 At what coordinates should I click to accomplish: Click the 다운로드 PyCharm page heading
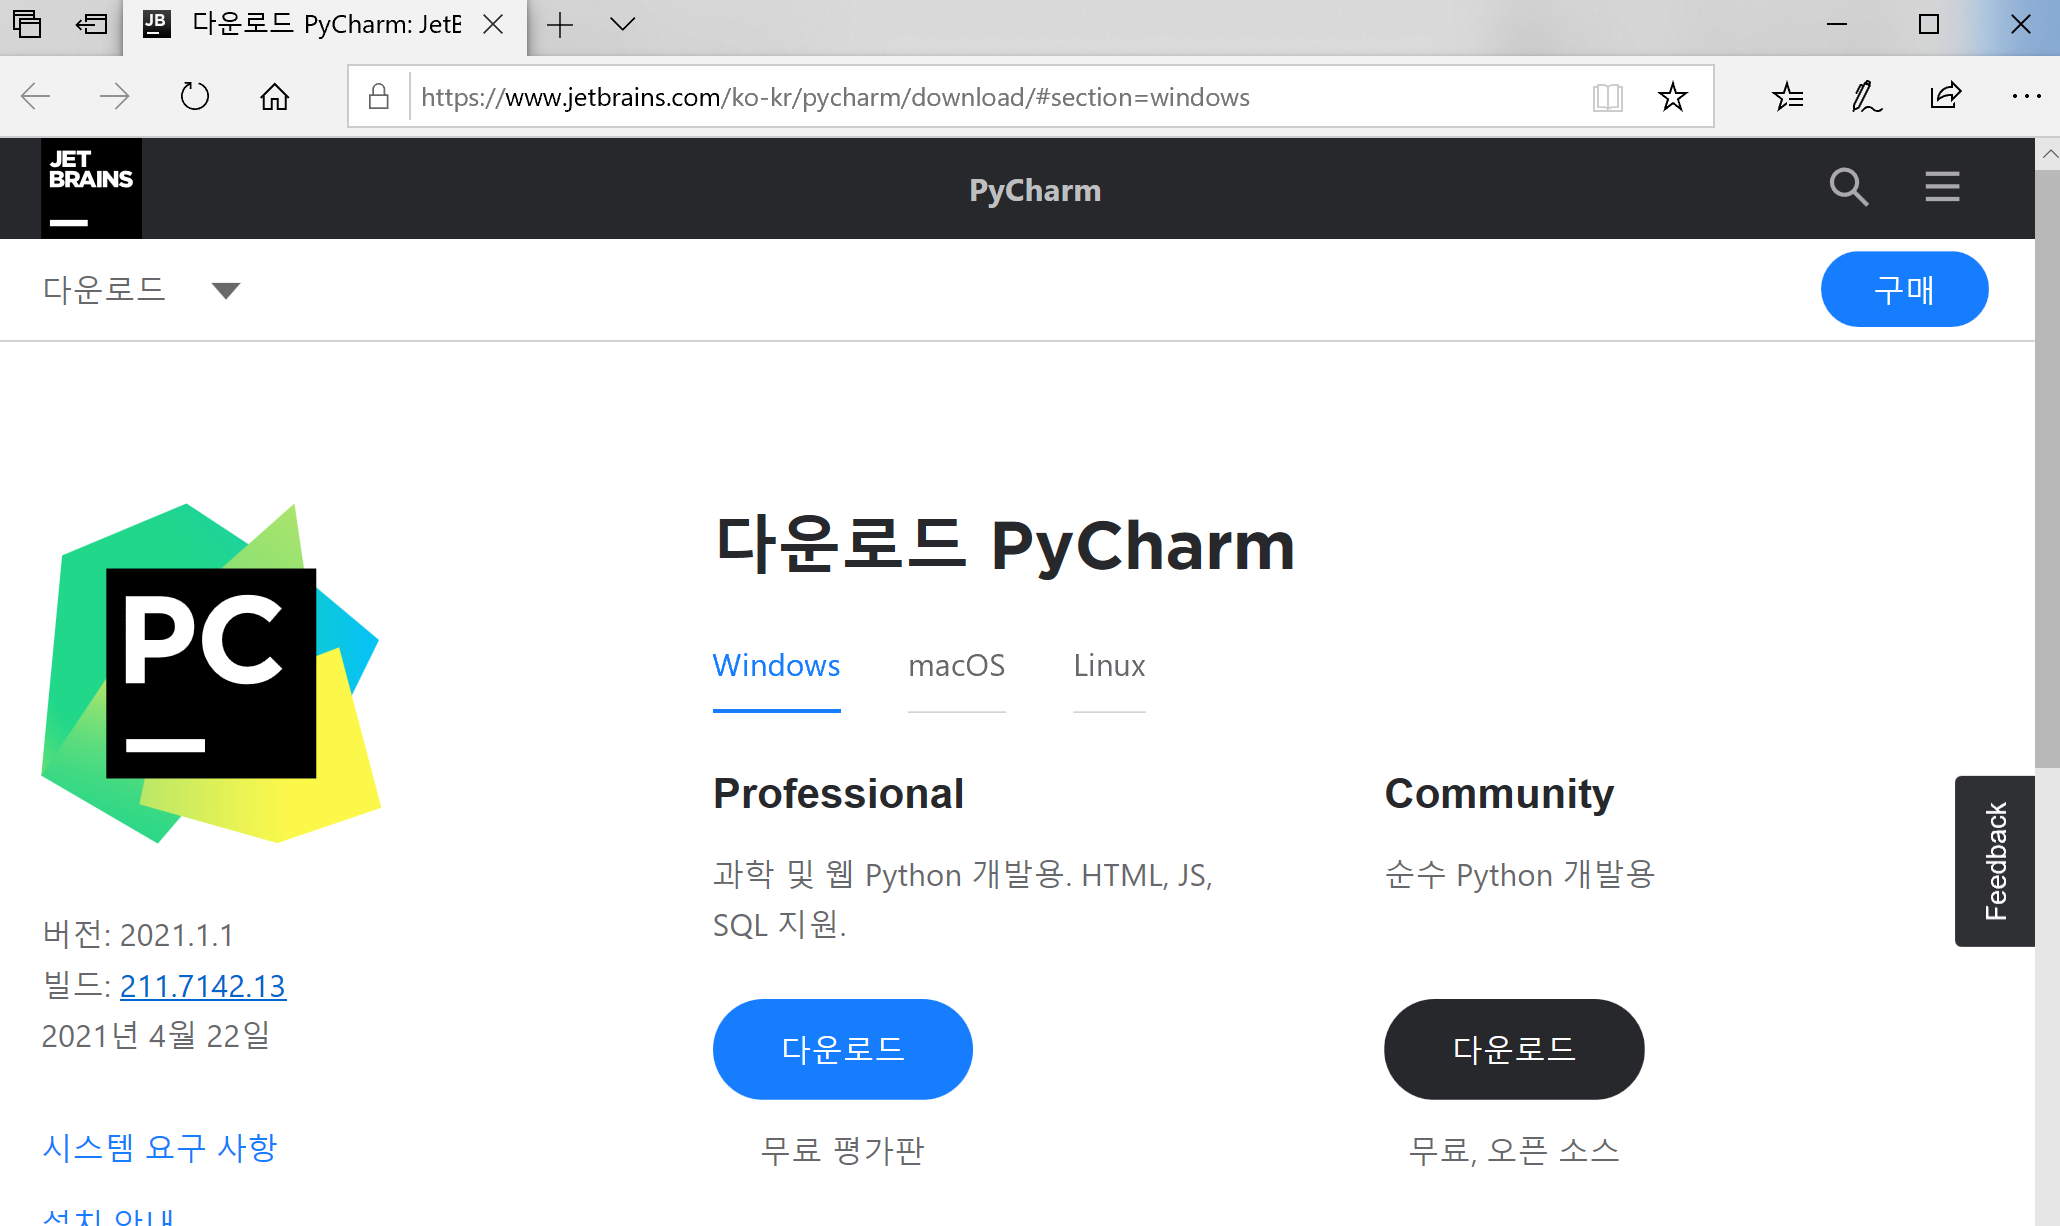pyautogui.click(x=1005, y=546)
